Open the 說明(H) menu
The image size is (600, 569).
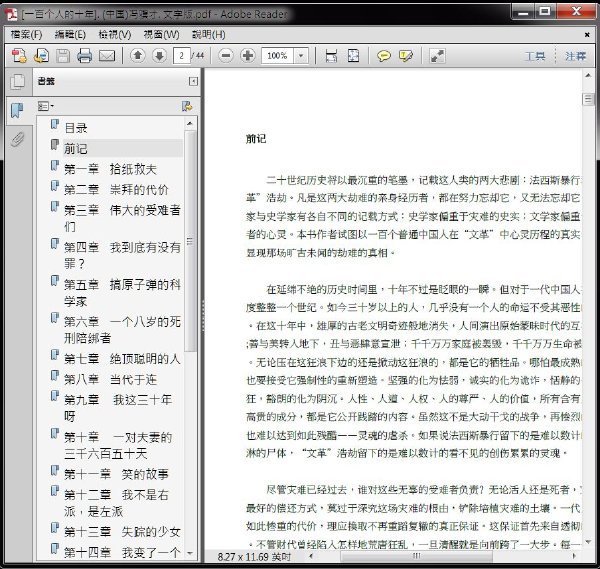point(209,34)
